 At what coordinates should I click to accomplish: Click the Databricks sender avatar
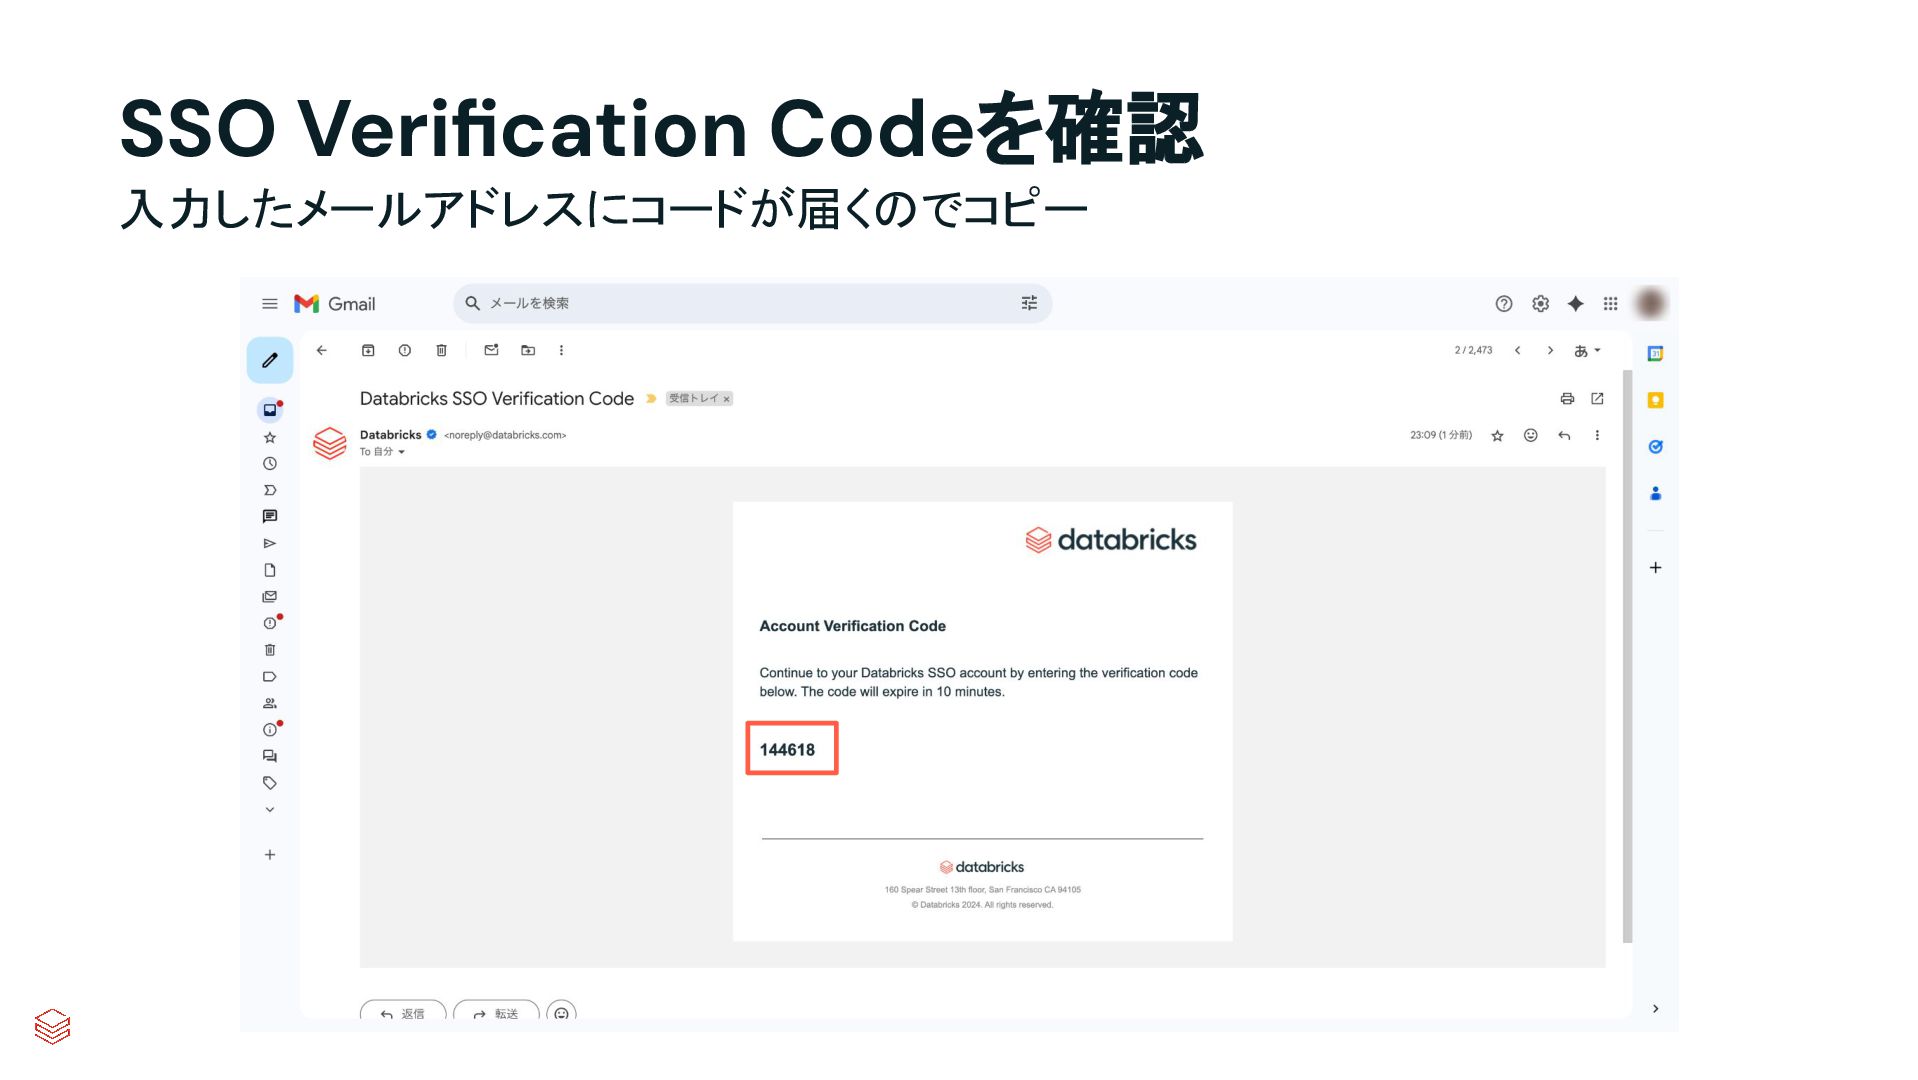pyautogui.click(x=330, y=443)
